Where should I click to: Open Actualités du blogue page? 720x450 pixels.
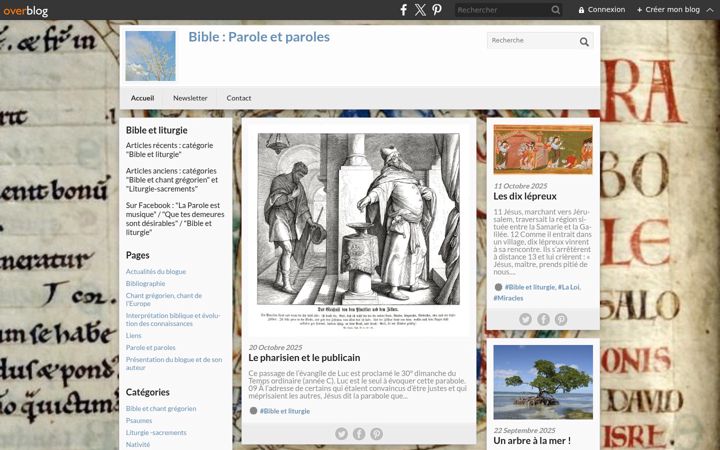tap(156, 271)
